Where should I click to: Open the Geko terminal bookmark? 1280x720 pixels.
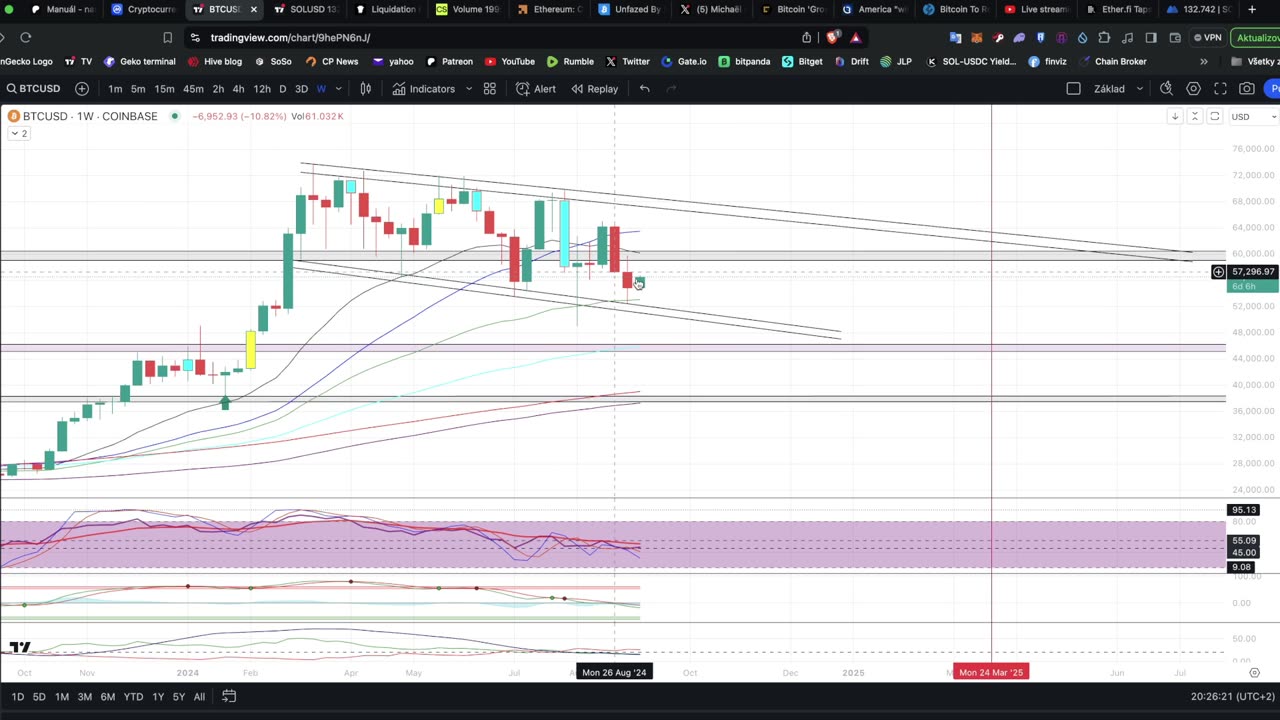139,61
